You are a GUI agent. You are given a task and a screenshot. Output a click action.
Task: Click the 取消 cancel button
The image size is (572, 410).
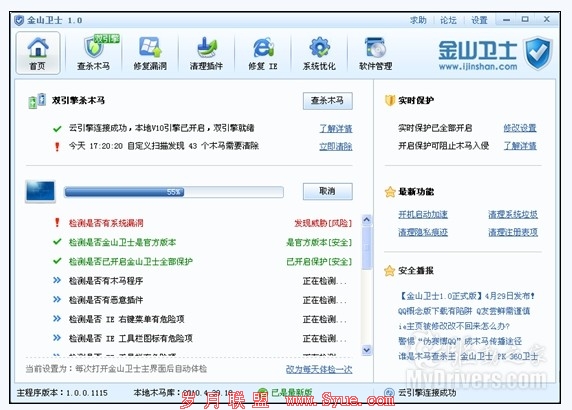pos(328,191)
